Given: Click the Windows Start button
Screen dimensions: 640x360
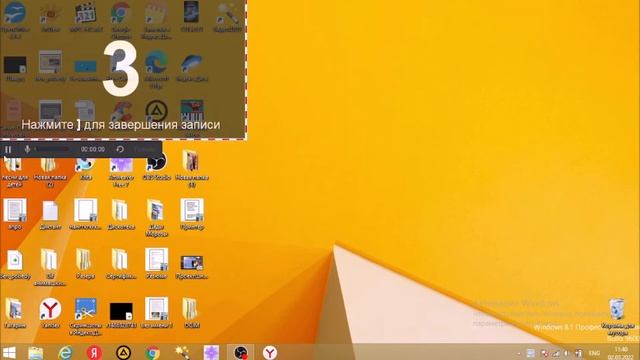Looking at the screenshot, I should tap(9, 353).
